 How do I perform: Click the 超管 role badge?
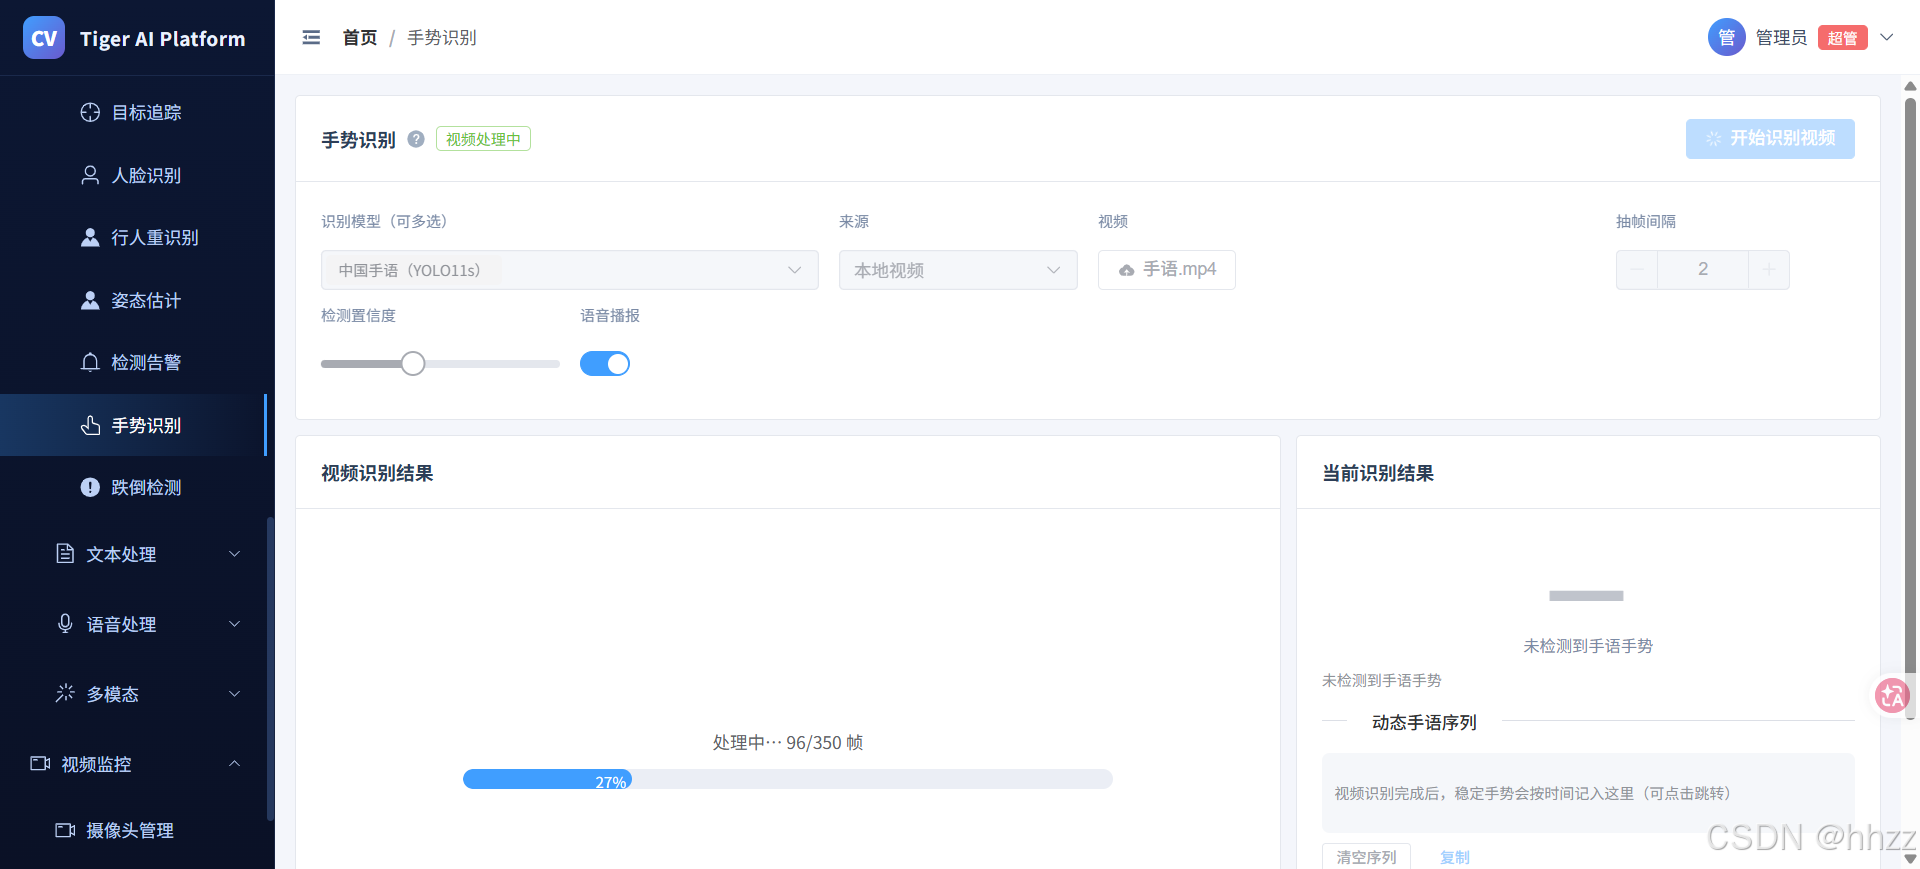click(x=1842, y=38)
